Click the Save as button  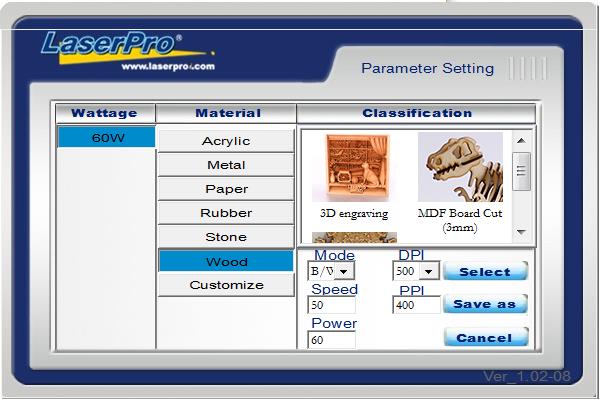pos(486,304)
